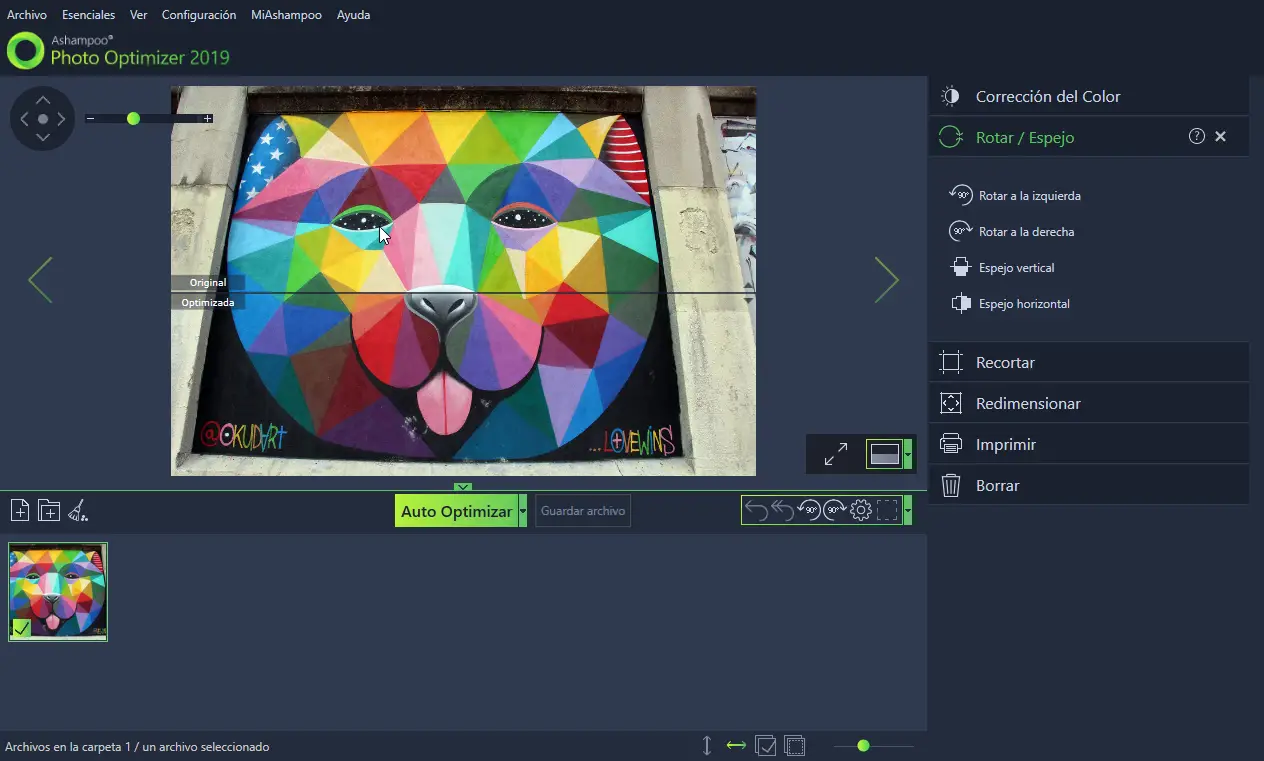This screenshot has width=1264, height=761.
Task: Go to the next image arrow
Action: tap(887, 280)
